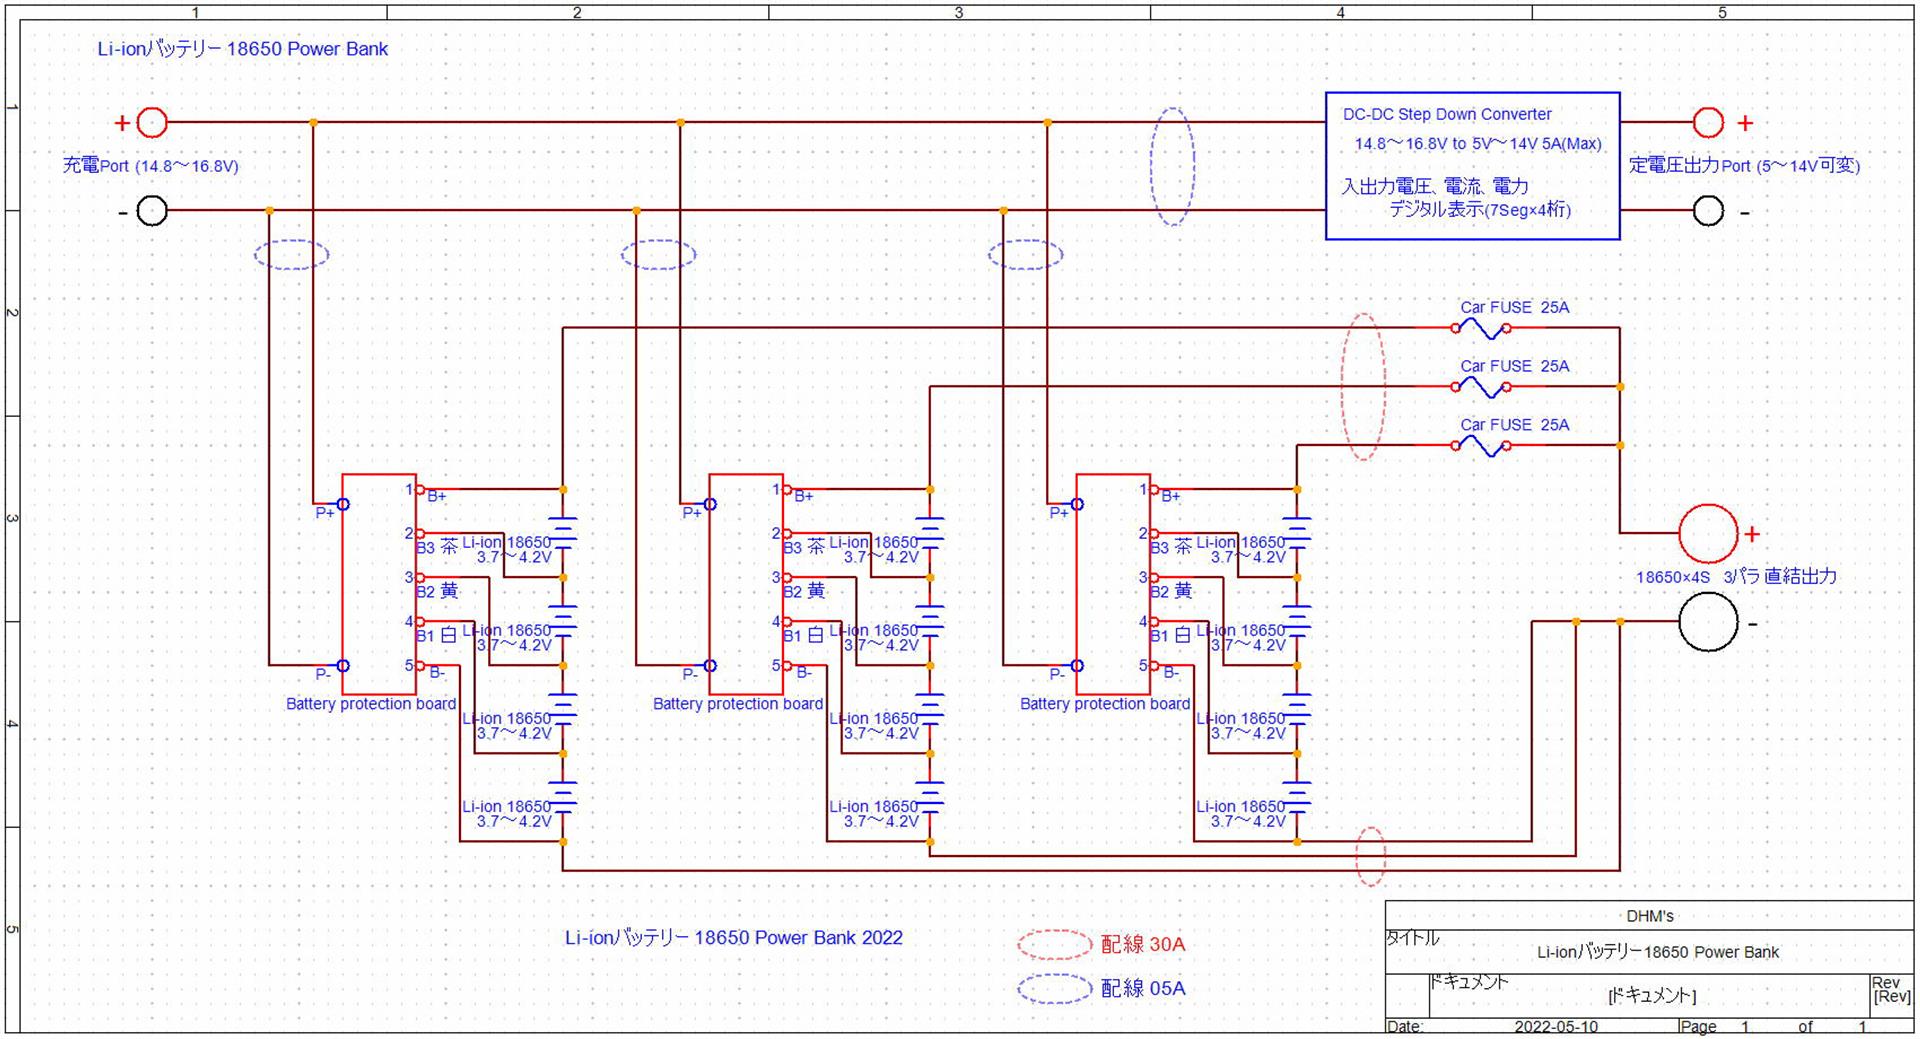Click the P+ pin of the rightmost protection board

1077,504
